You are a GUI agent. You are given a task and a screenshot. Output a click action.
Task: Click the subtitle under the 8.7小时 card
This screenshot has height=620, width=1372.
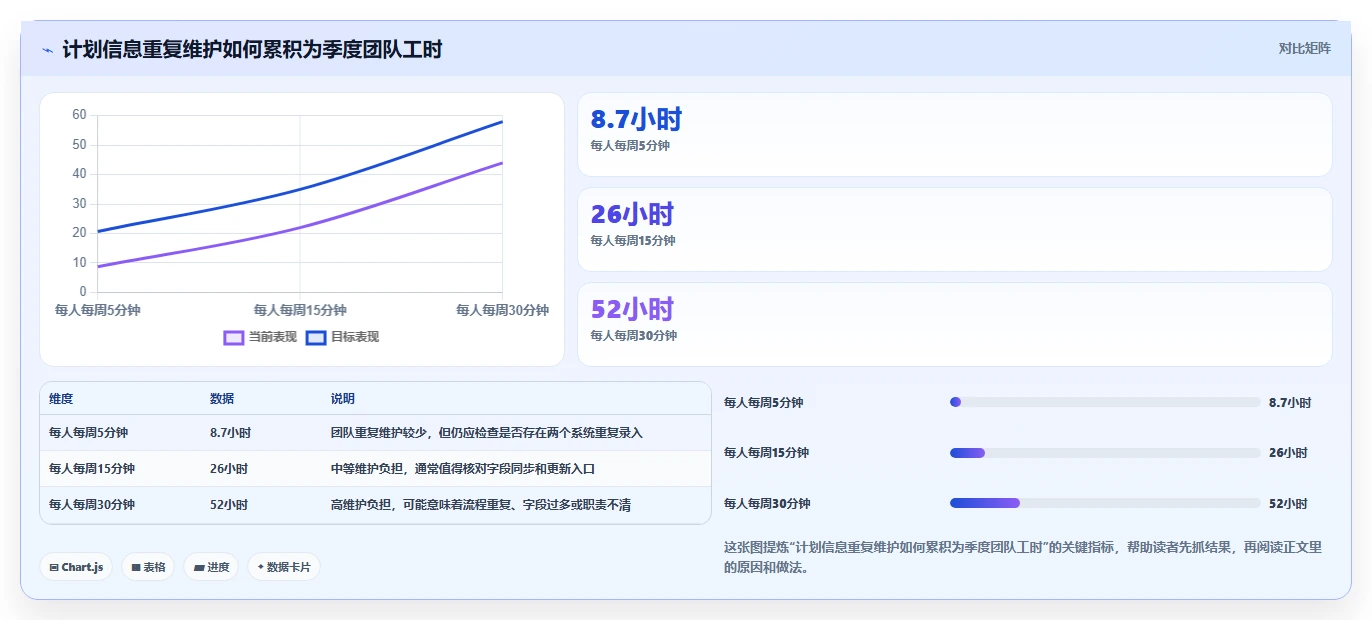(x=630, y=146)
